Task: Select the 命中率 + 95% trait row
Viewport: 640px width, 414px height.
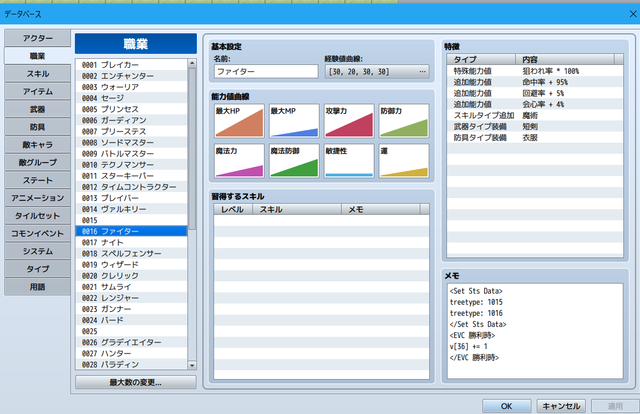Action: [x=535, y=82]
